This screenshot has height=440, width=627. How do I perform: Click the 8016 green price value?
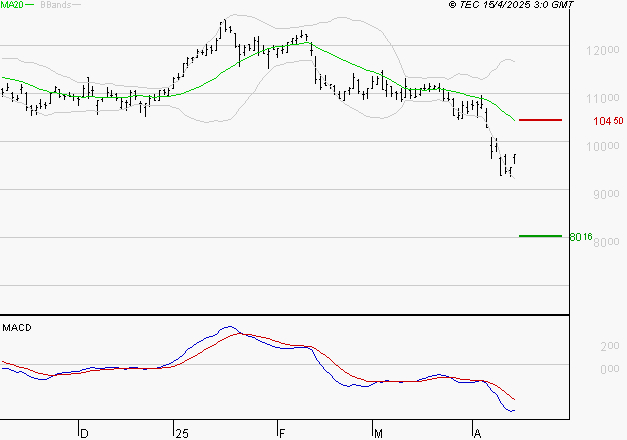pos(580,237)
